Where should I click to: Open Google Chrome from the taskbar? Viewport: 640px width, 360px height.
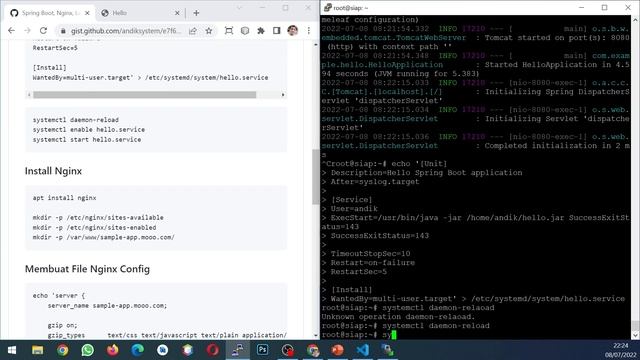pos(62,350)
